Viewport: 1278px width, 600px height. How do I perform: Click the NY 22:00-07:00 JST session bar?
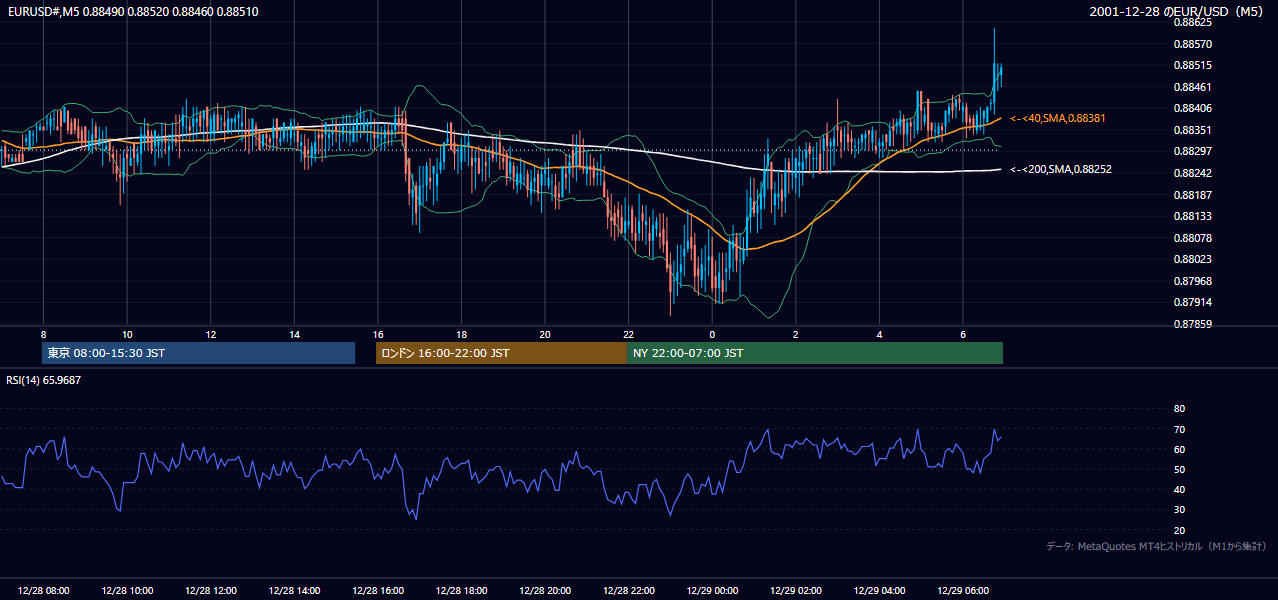(x=815, y=353)
